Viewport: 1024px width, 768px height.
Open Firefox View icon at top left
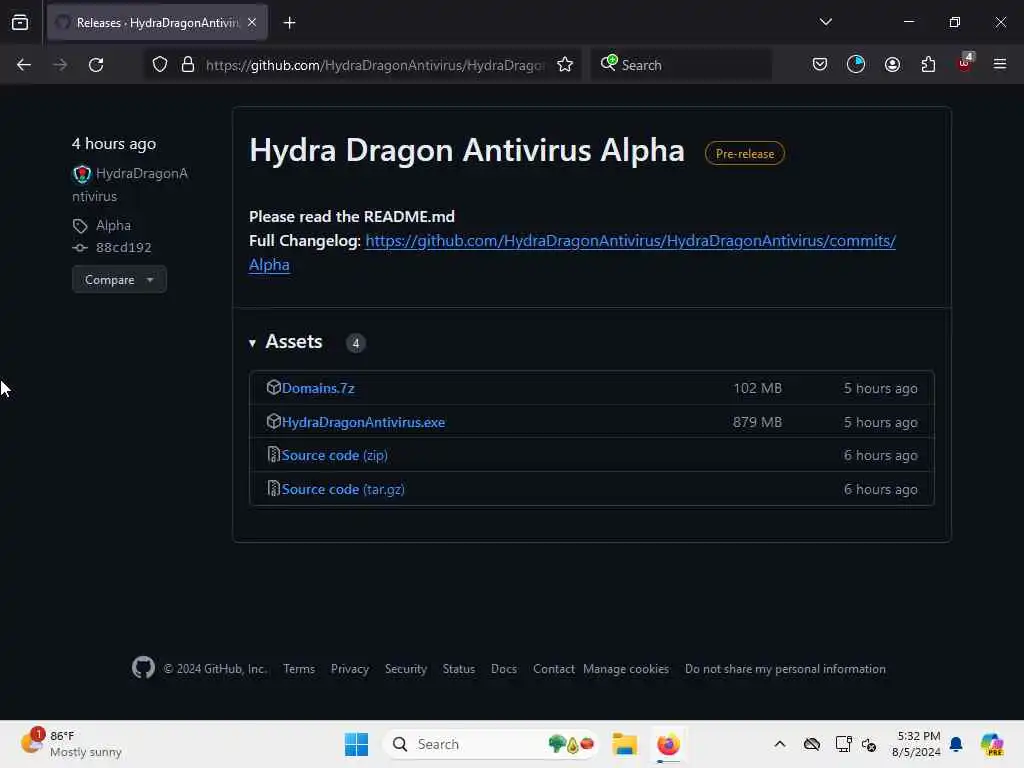pos(20,23)
